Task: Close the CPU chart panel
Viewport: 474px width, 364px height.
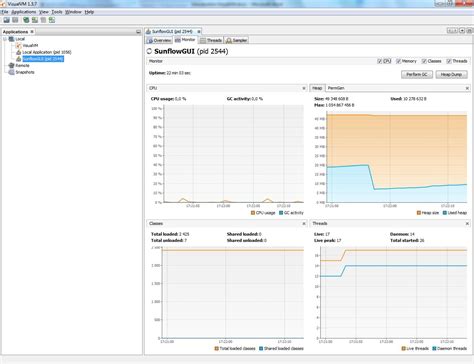Action: pyautogui.click(x=304, y=88)
